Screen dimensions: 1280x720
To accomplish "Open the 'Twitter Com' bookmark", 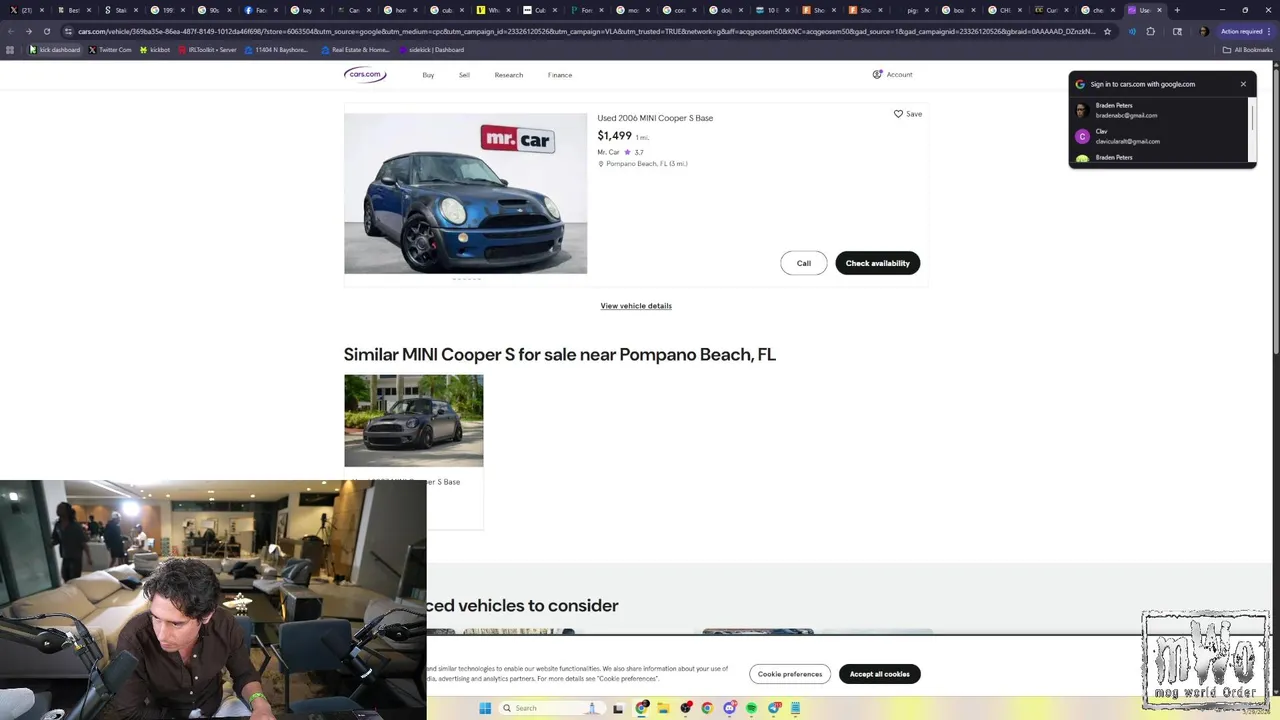I will (110, 50).
